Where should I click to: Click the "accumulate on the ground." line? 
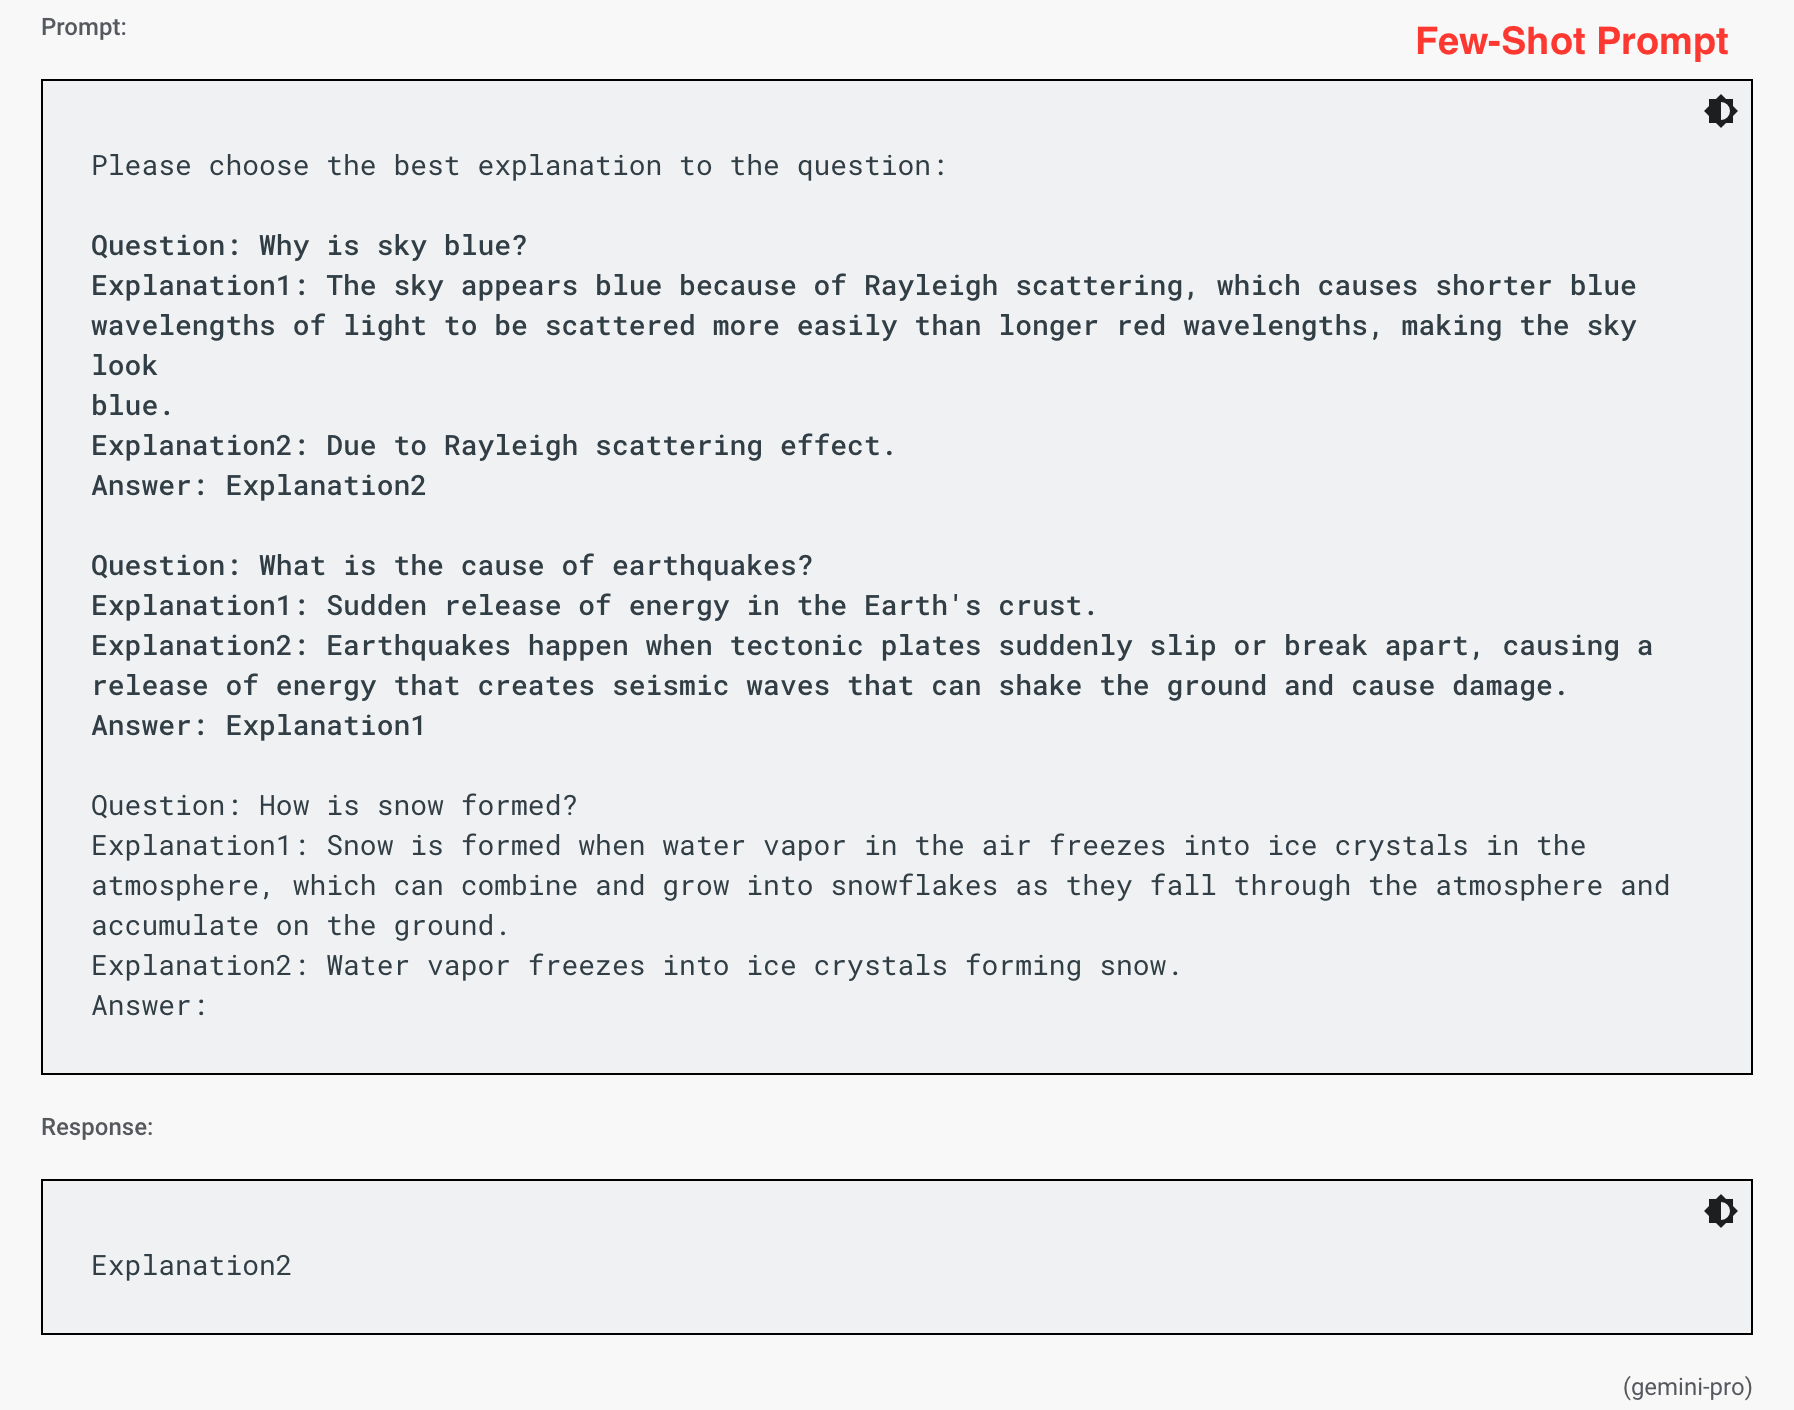click(x=300, y=926)
